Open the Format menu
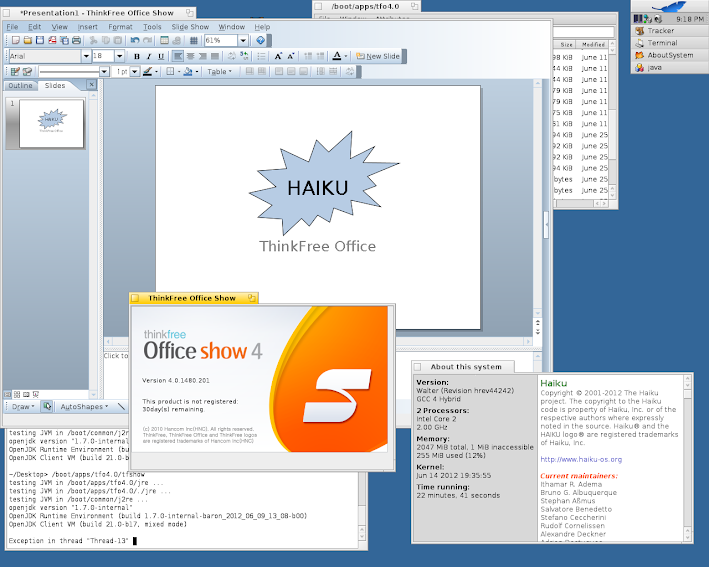The width and height of the screenshot is (709, 567). click(x=120, y=27)
